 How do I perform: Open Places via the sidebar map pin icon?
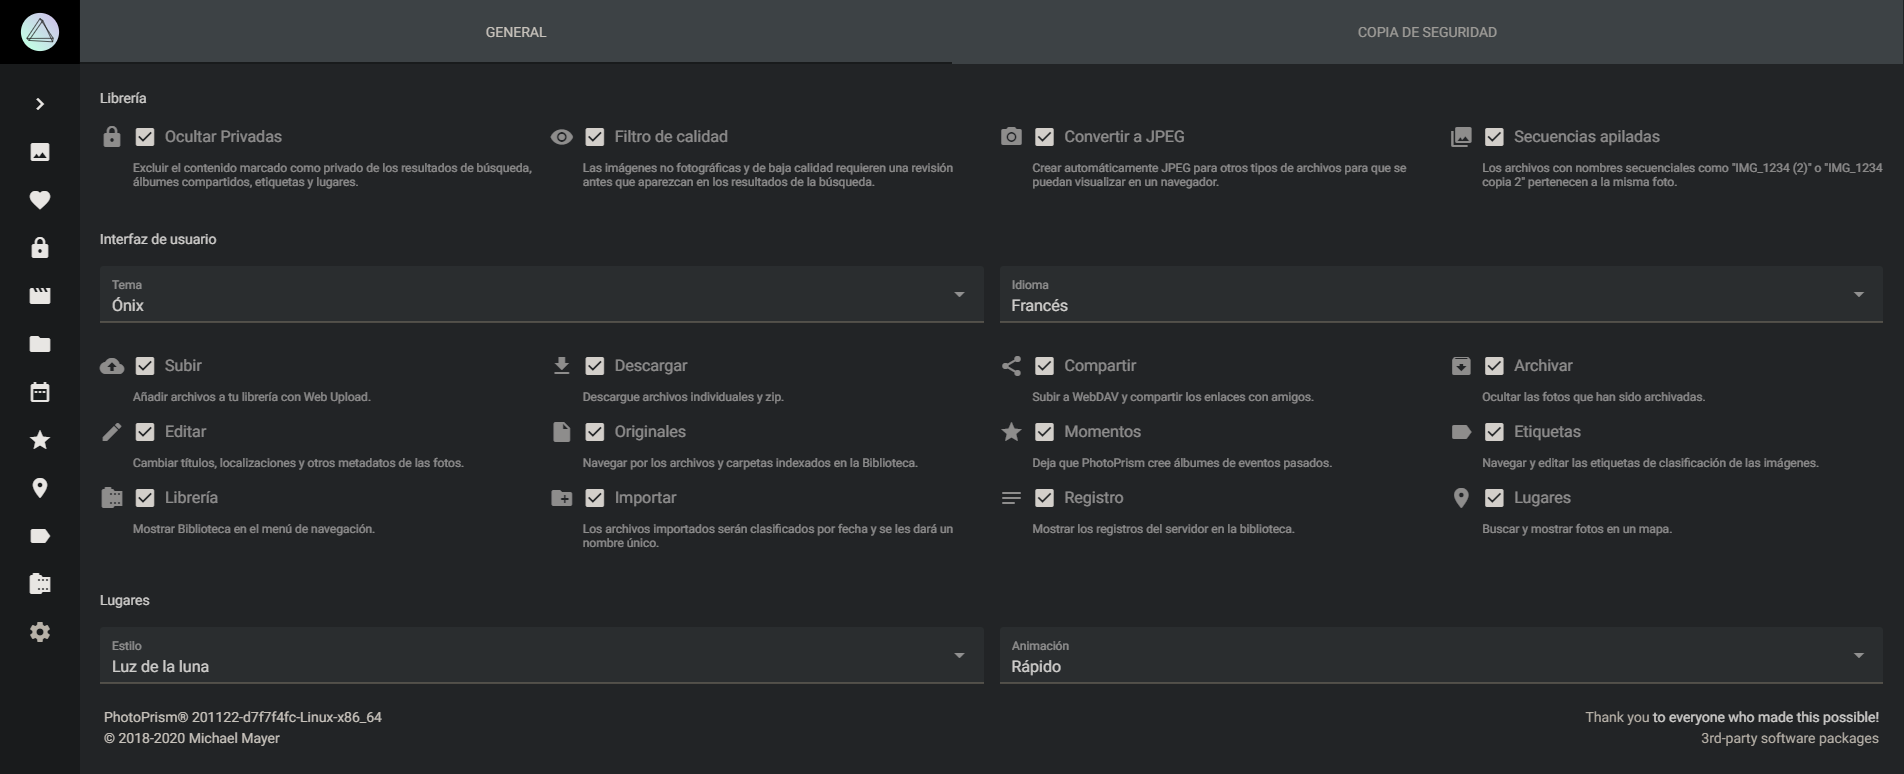40,488
